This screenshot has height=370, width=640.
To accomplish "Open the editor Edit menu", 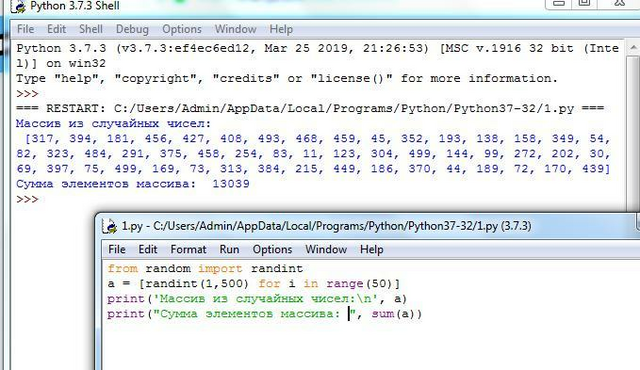I will 148,249.
